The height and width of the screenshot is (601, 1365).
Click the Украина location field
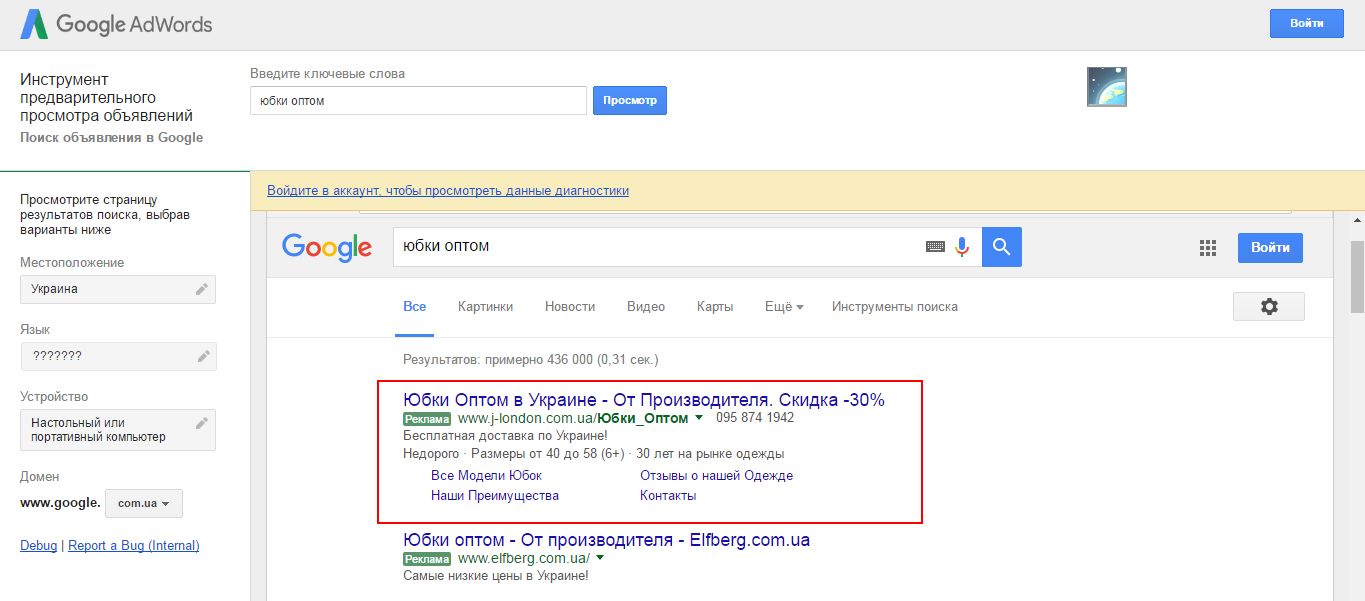click(x=118, y=289)
